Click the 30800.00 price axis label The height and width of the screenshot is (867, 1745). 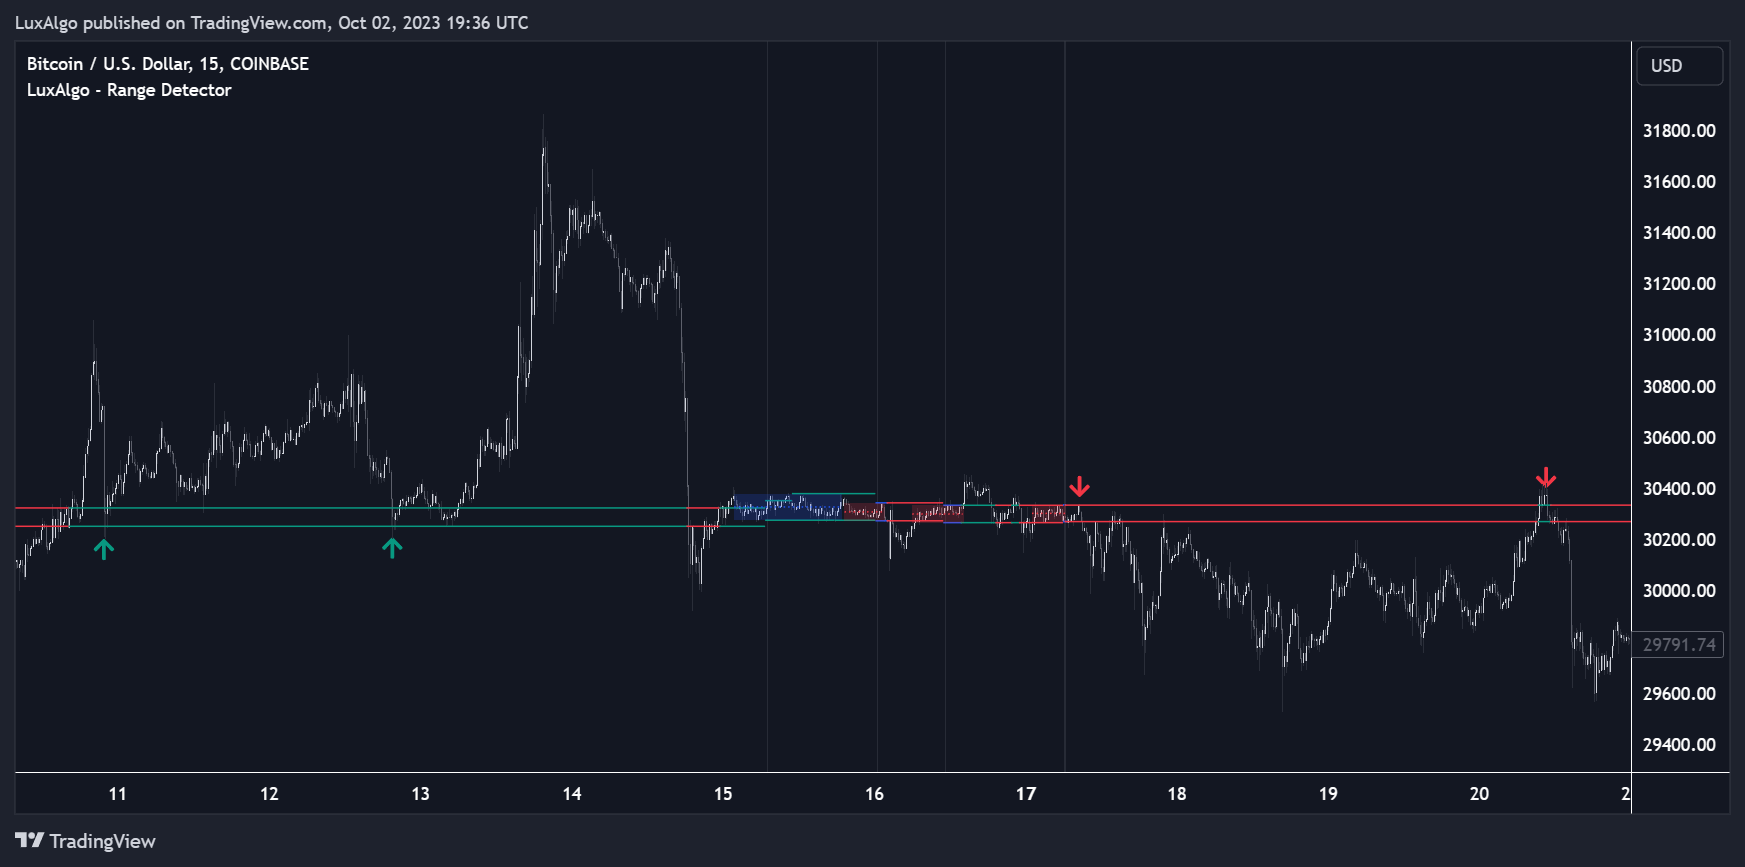click(1679, 387)
